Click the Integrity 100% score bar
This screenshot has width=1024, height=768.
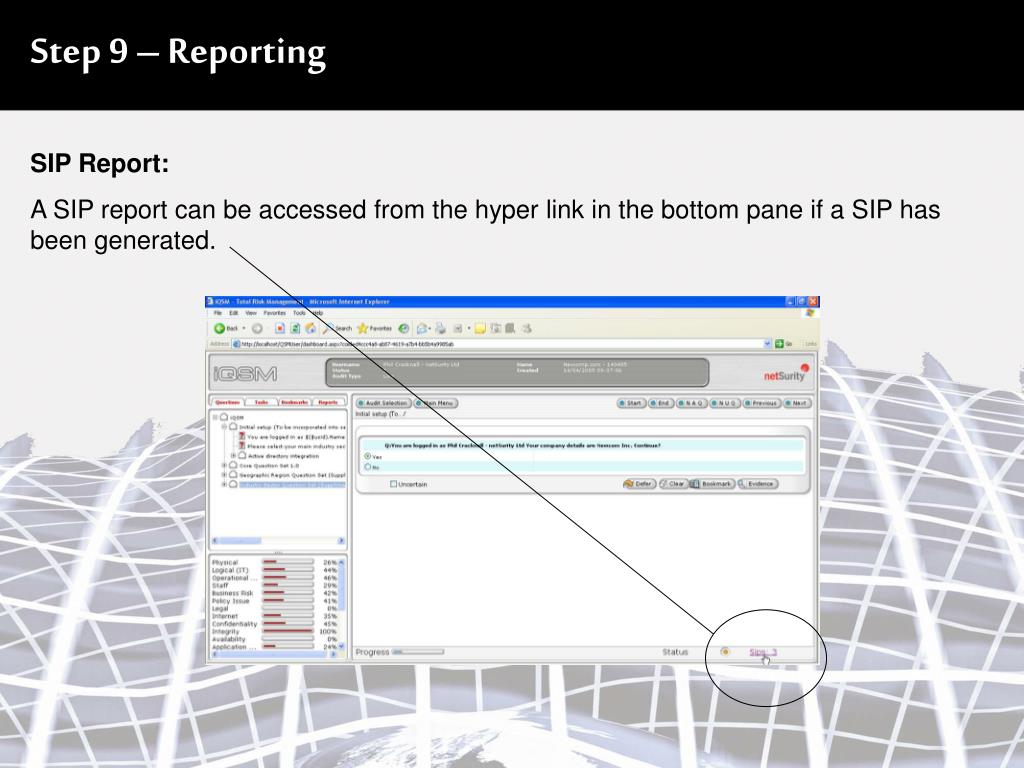pyautogui.click(x=288, y=631)
